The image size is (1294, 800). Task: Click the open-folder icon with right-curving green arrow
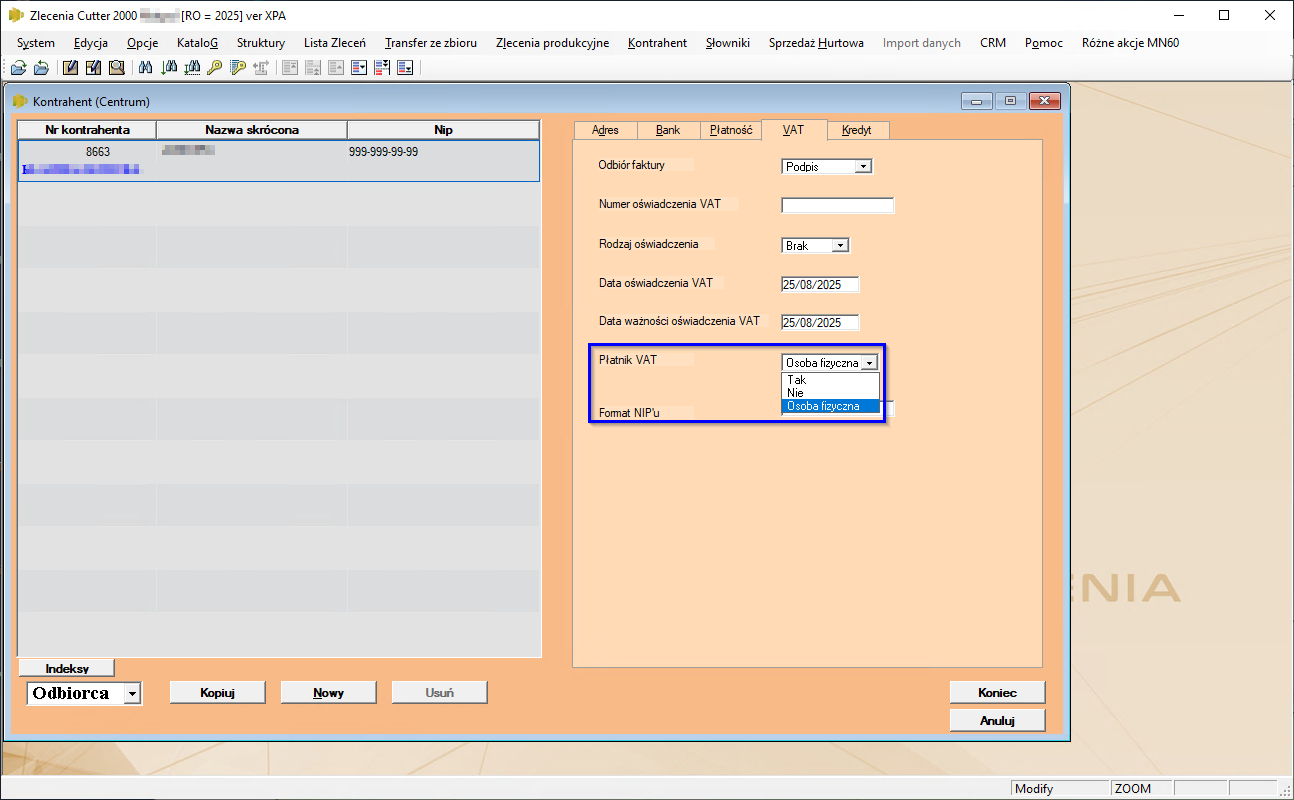coord(18,68)
